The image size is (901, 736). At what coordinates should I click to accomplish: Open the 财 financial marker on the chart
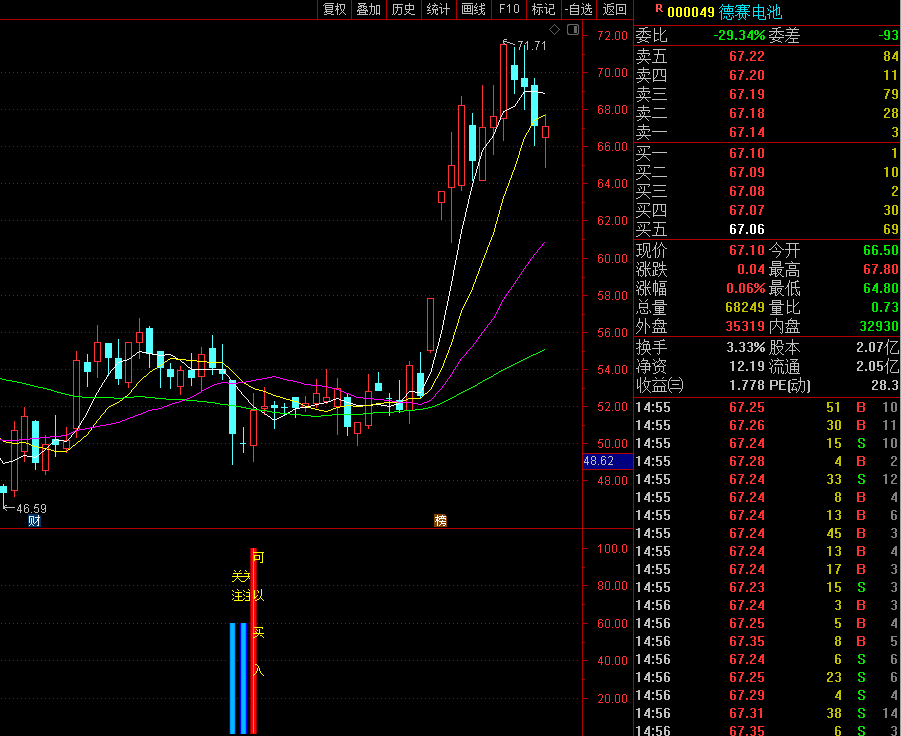click(34, 521)
